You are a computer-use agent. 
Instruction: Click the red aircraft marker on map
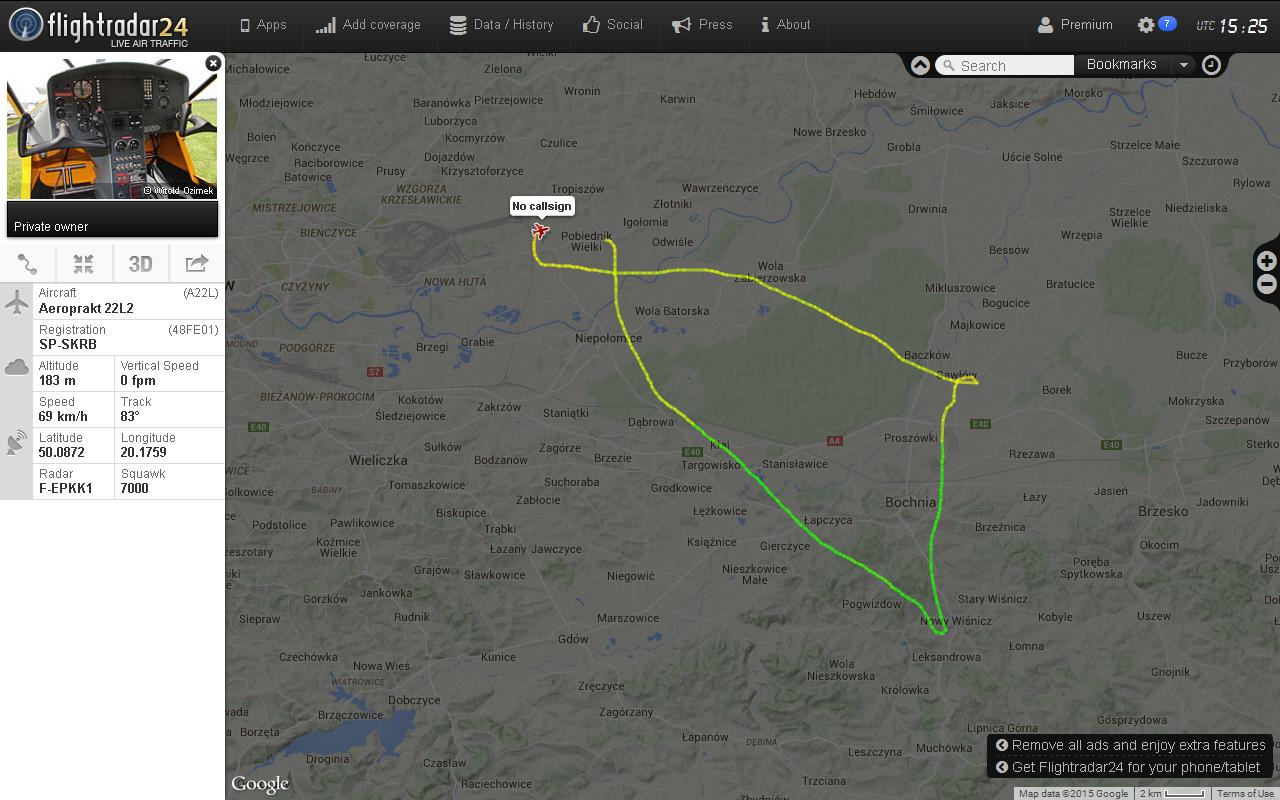pyautogui.click(x=540, y=231)
